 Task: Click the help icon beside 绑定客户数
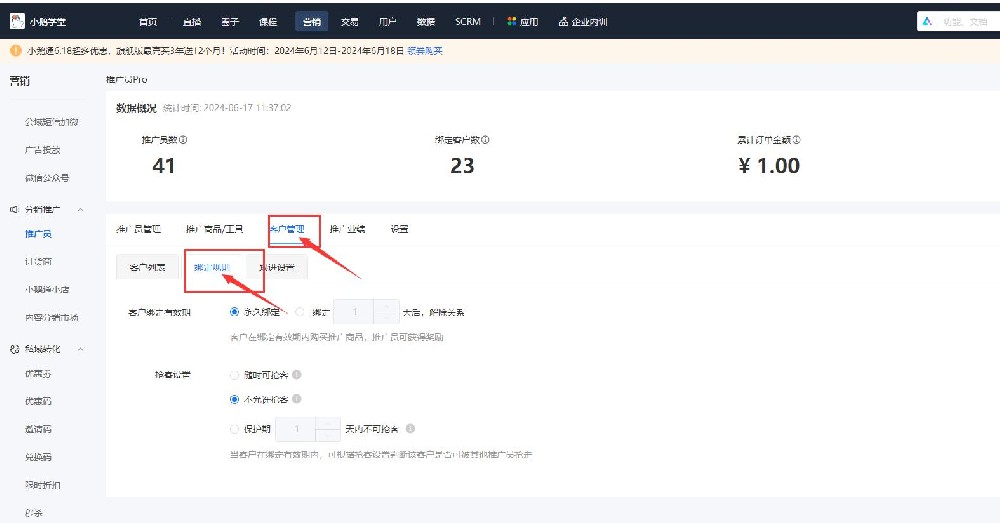pos(485,140)
